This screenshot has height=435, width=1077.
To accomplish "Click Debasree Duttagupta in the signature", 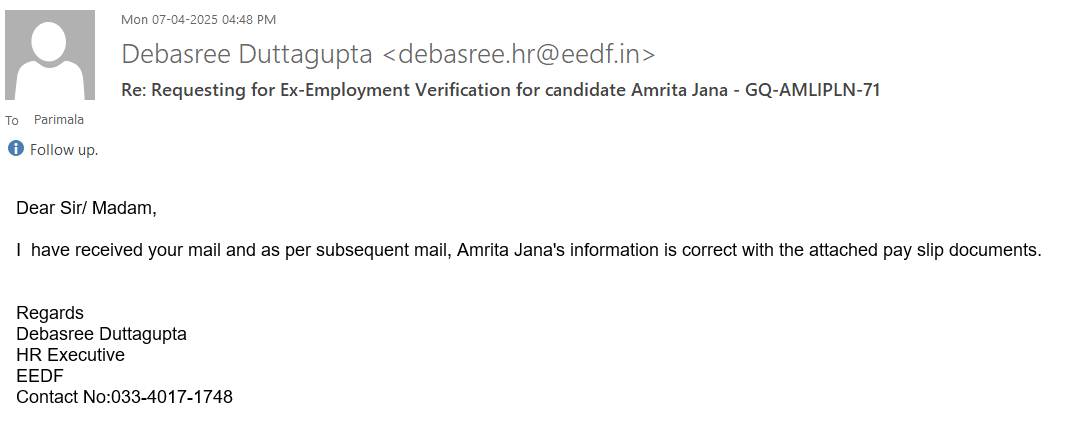I will click(101, 334).
